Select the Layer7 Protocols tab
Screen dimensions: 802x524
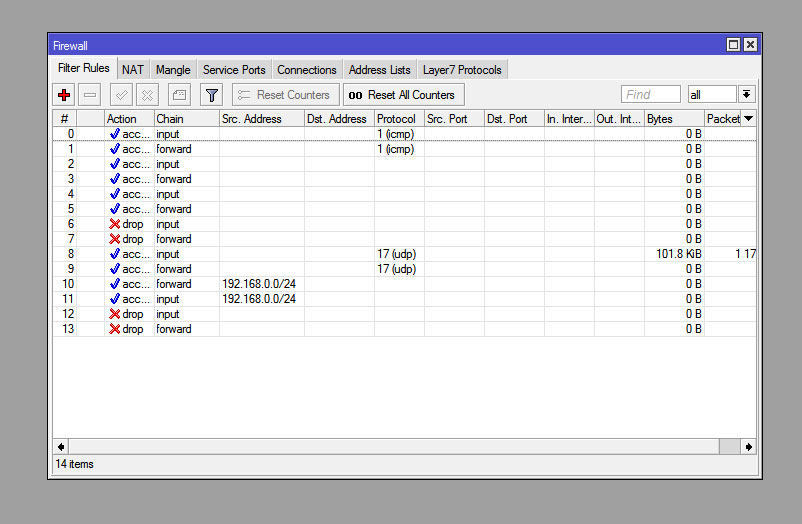click(462, 70)
